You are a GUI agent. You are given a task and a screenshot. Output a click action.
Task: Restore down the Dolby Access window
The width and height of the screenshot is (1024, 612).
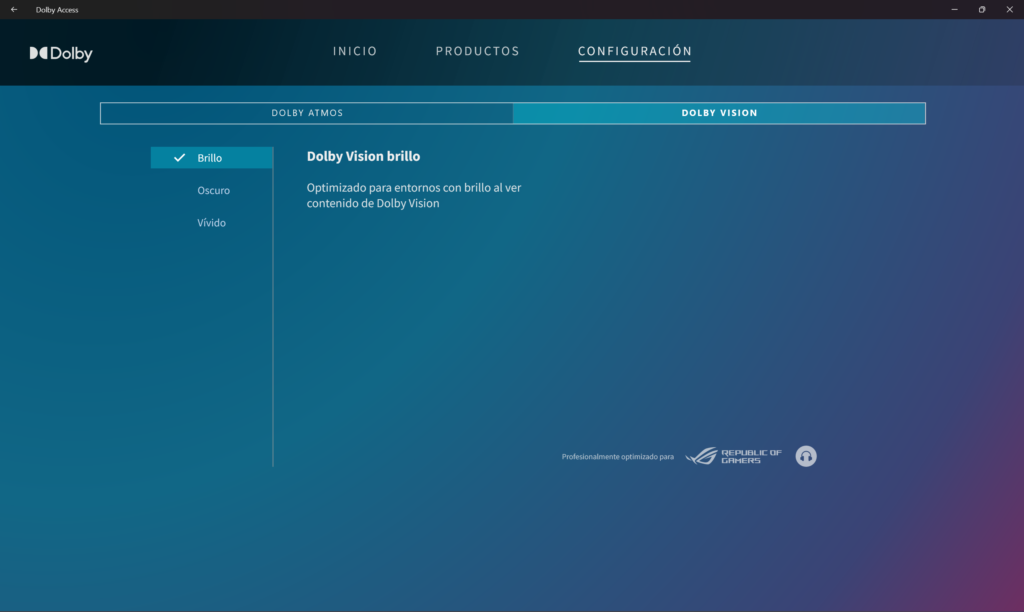(x=982, y=9)
